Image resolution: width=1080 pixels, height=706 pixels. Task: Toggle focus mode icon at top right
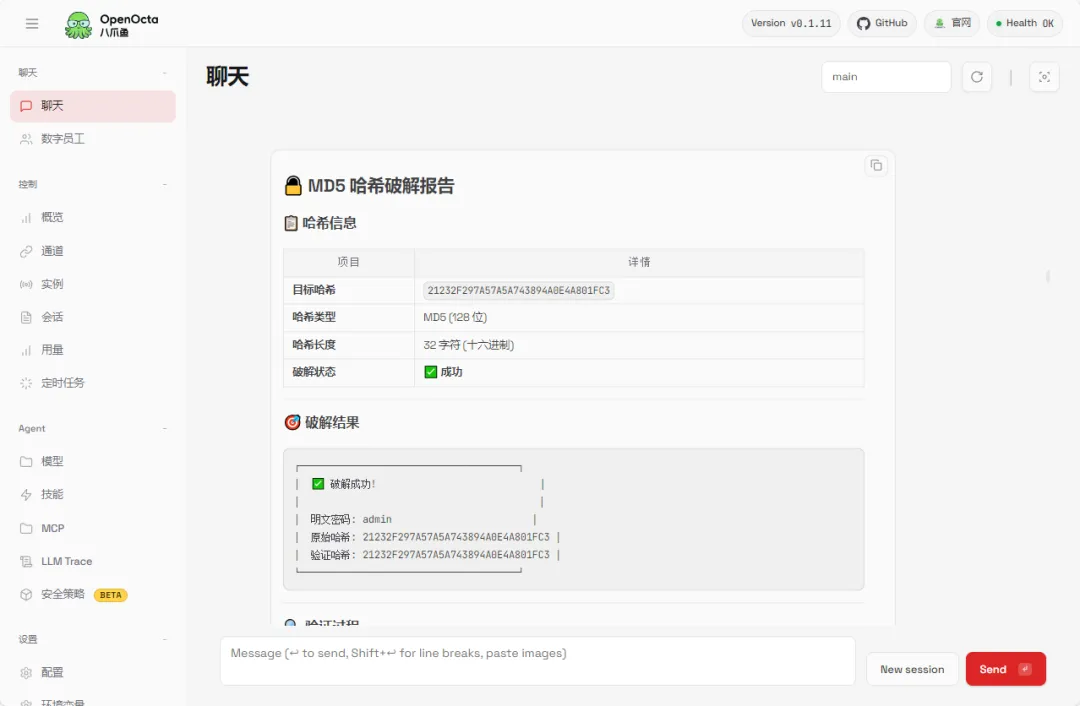(x=1044, y=76)
